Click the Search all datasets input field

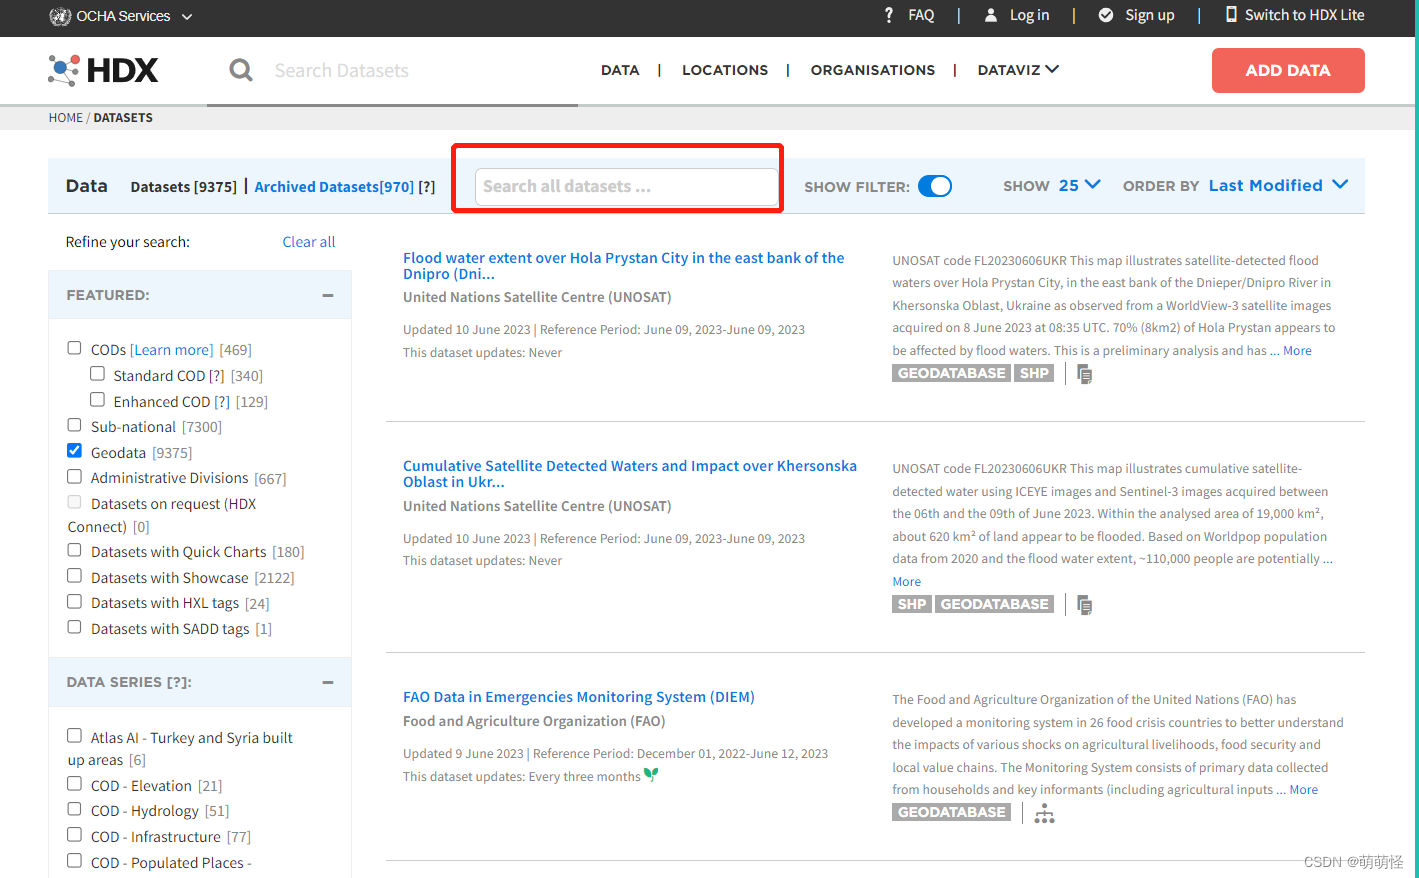coord(627,187)
